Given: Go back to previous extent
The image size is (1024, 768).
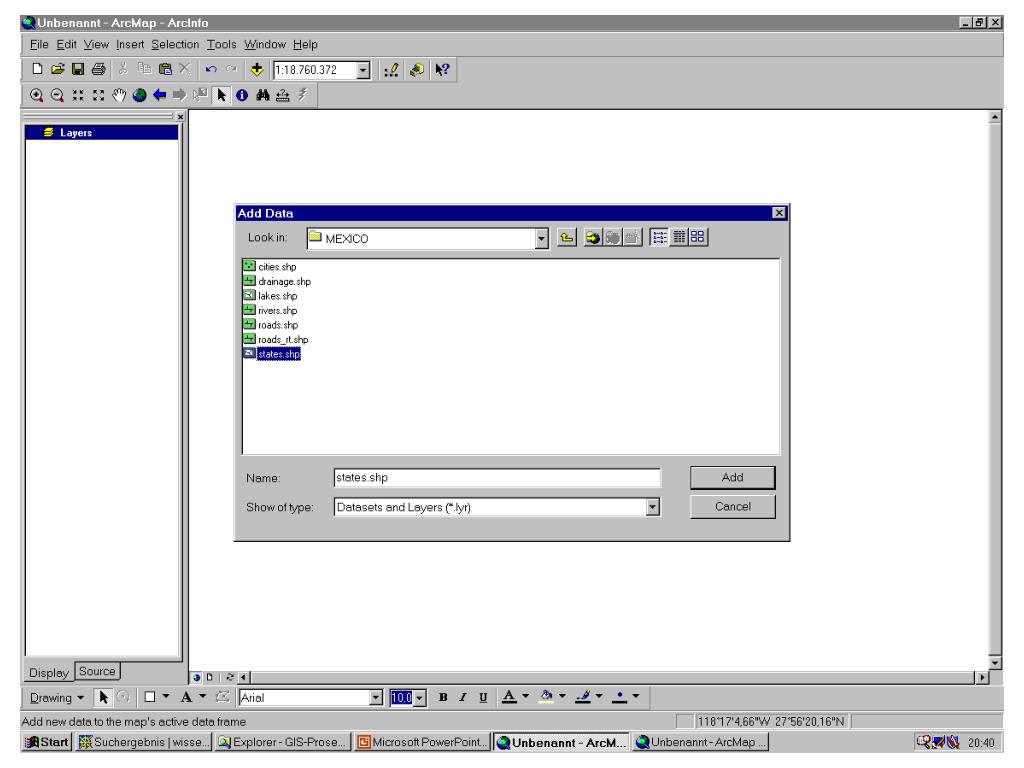Looking at the screenshot, I should (159, 95).
